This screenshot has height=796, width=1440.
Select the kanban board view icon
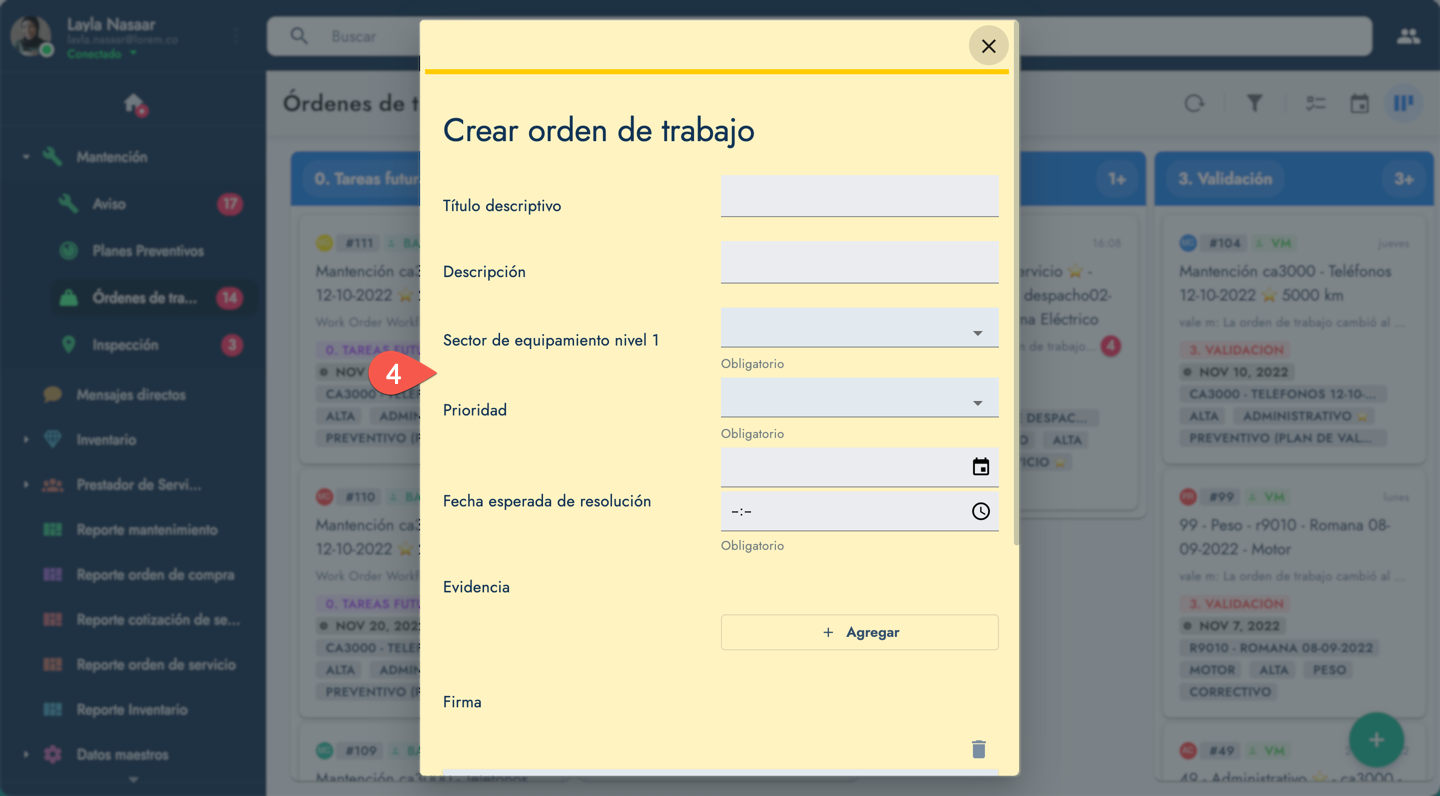pyautogui.click(x=1404, y=103)
